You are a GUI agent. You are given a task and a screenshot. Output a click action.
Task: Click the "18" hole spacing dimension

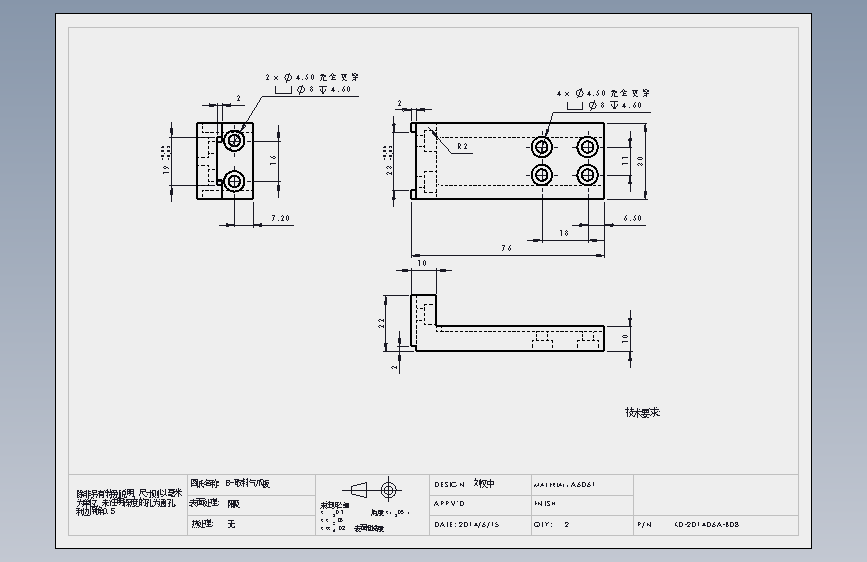click(x=564, y=233)
